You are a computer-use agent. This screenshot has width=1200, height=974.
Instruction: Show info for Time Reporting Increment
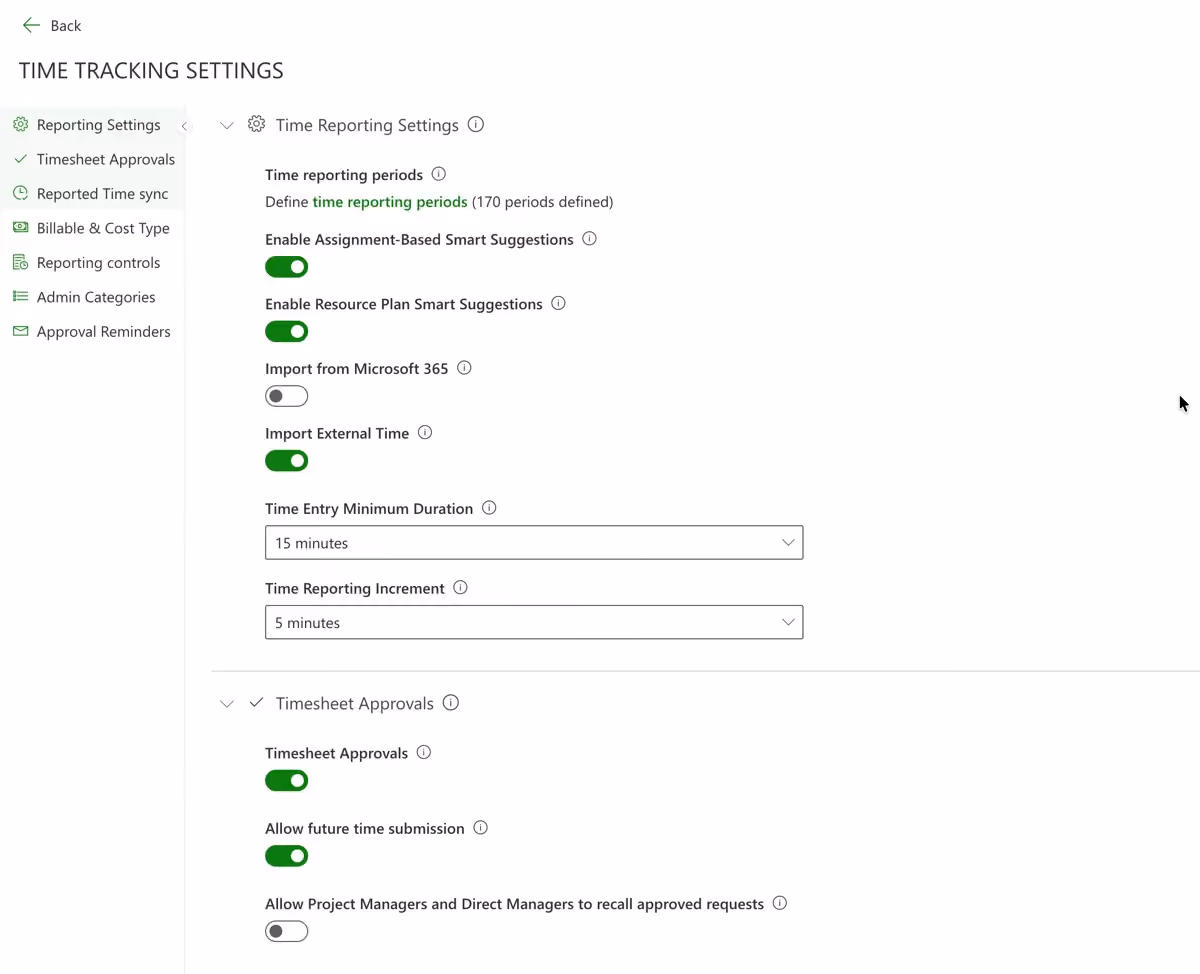click(x=460, y=588)
